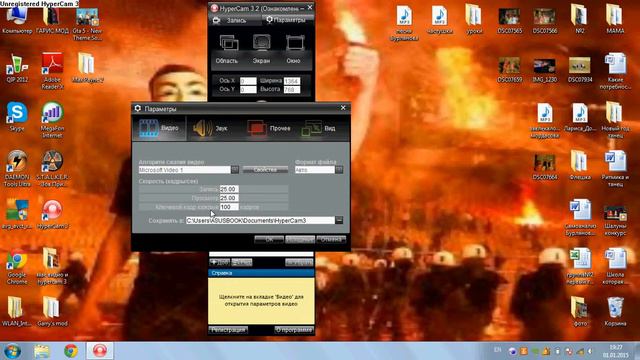Click the Отмена button in Параметры dialog
Screen dimensions: 640x360
click(331, 240)
